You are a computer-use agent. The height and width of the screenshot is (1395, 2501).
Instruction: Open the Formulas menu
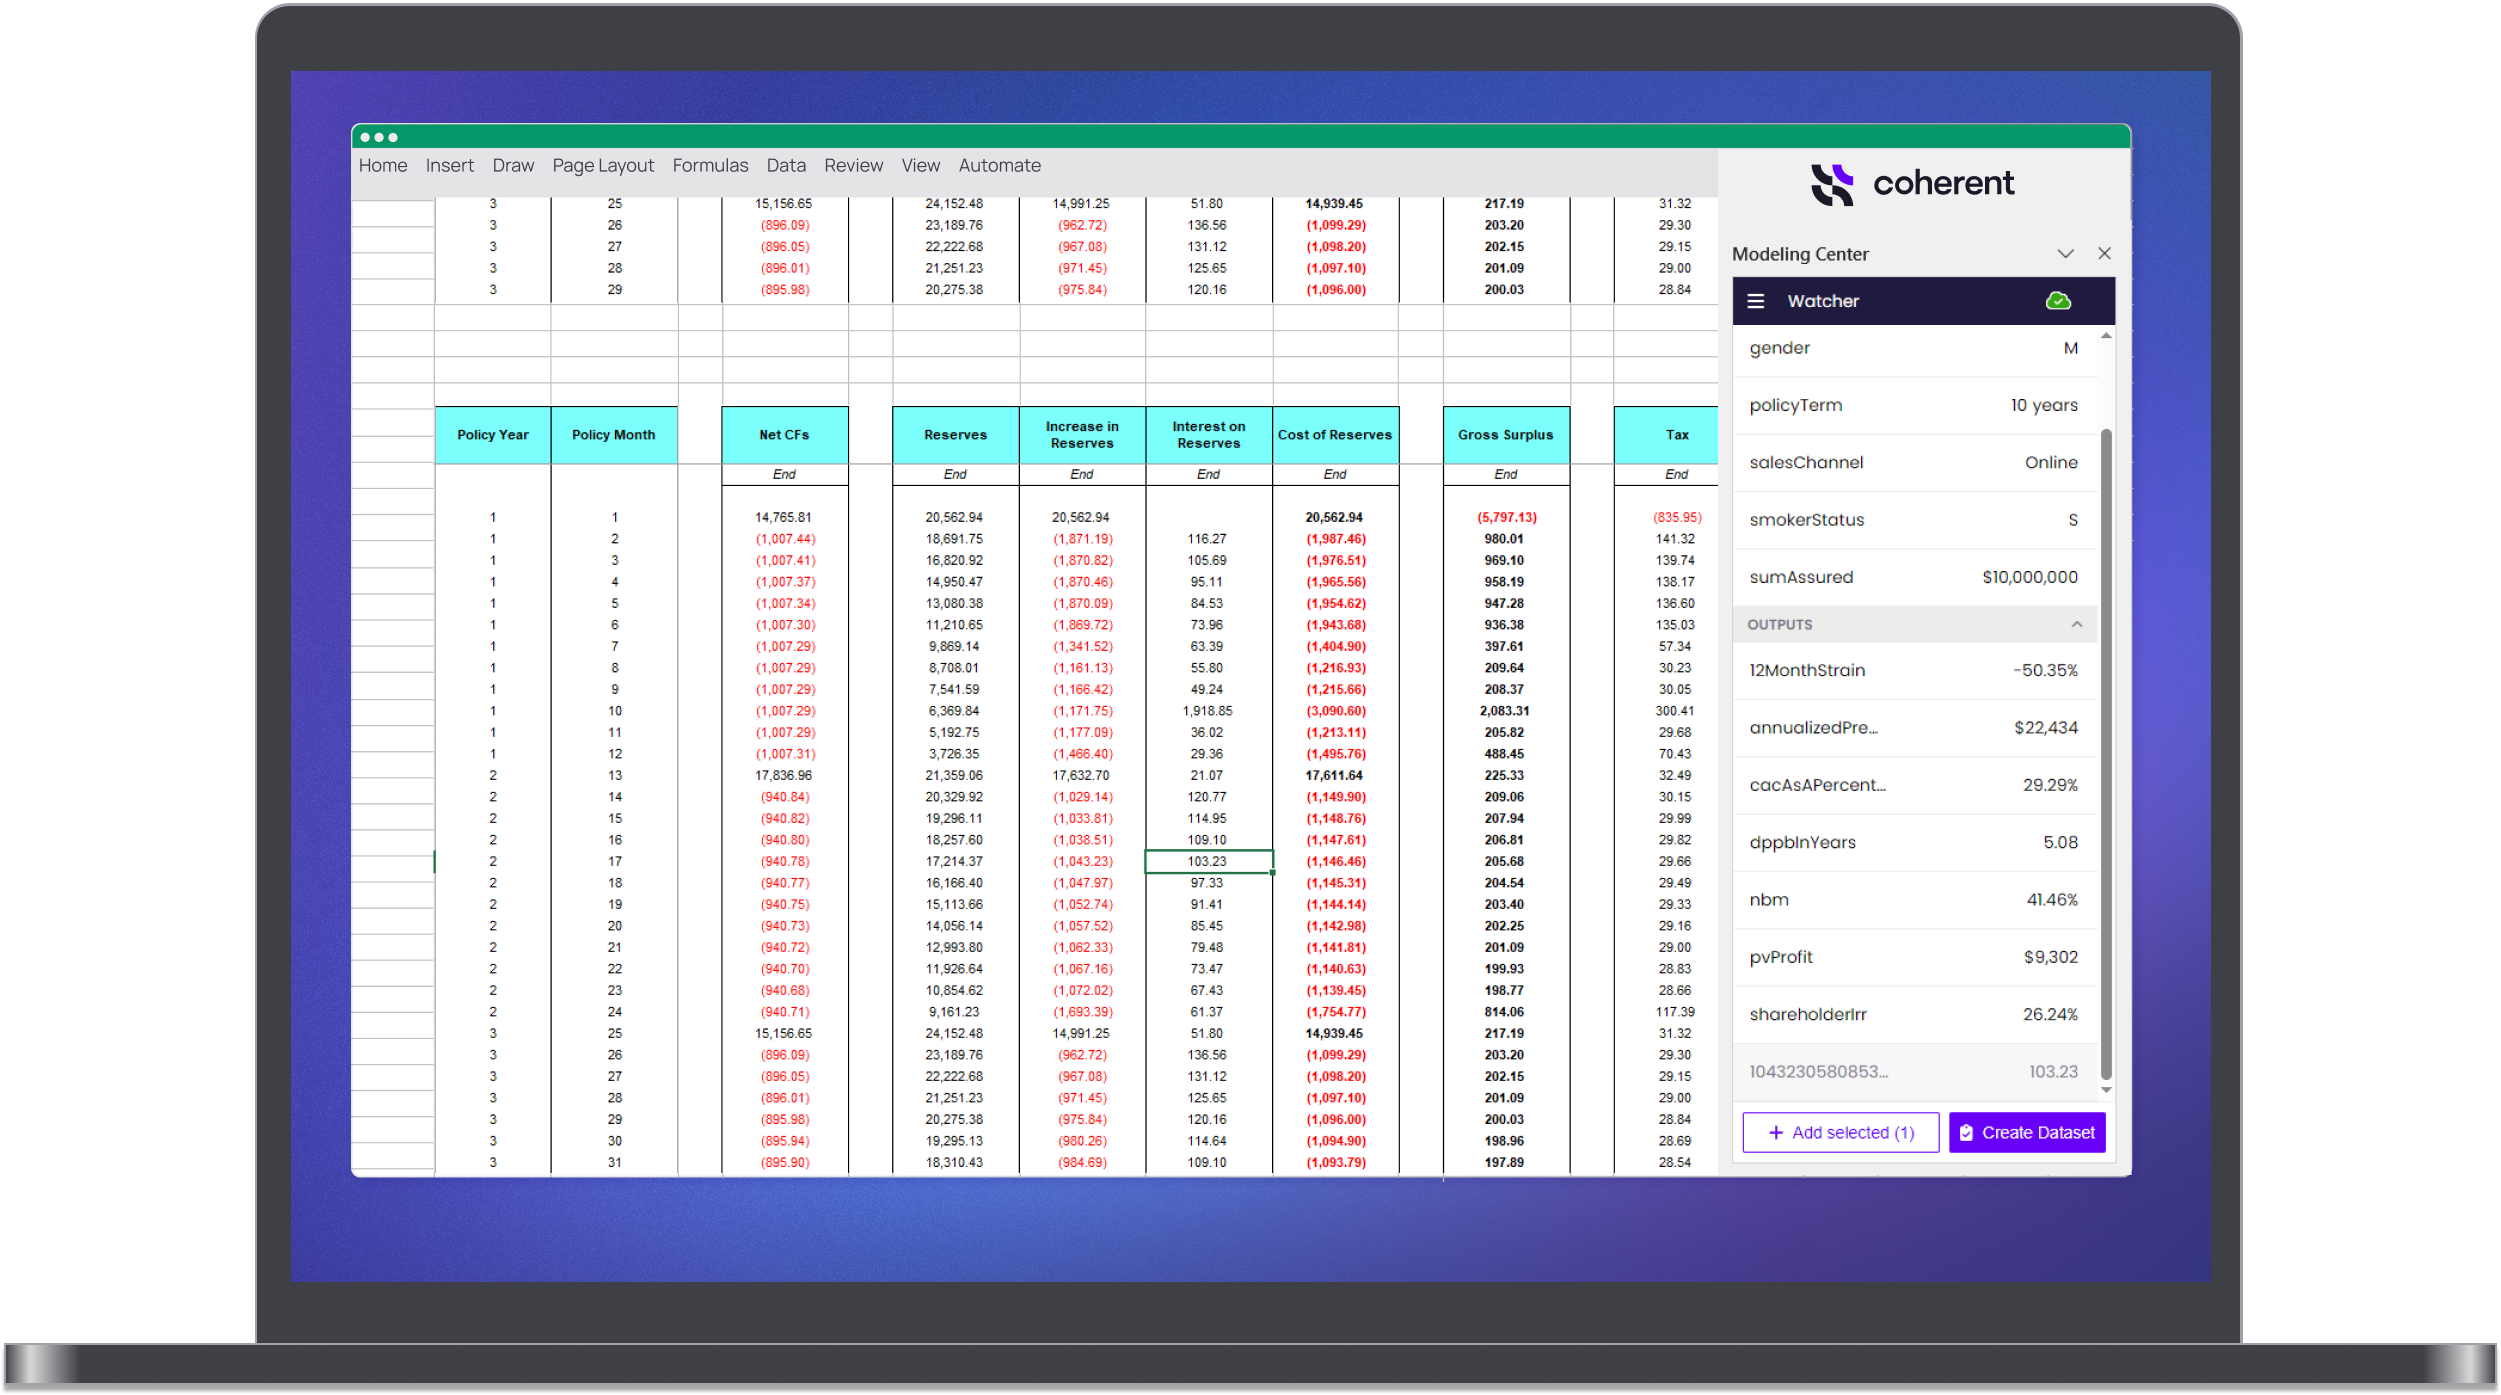click(x=711, y=167)
